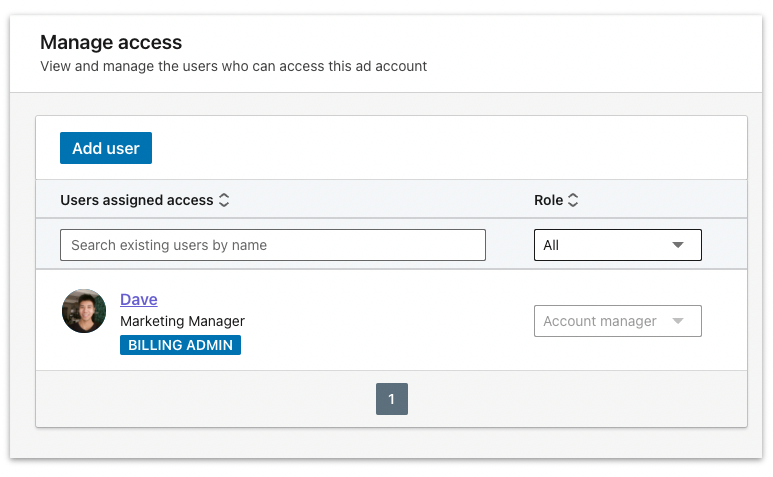Click the Role column header label
Viewport: 773px width, 477px height.
coord(548,200)
